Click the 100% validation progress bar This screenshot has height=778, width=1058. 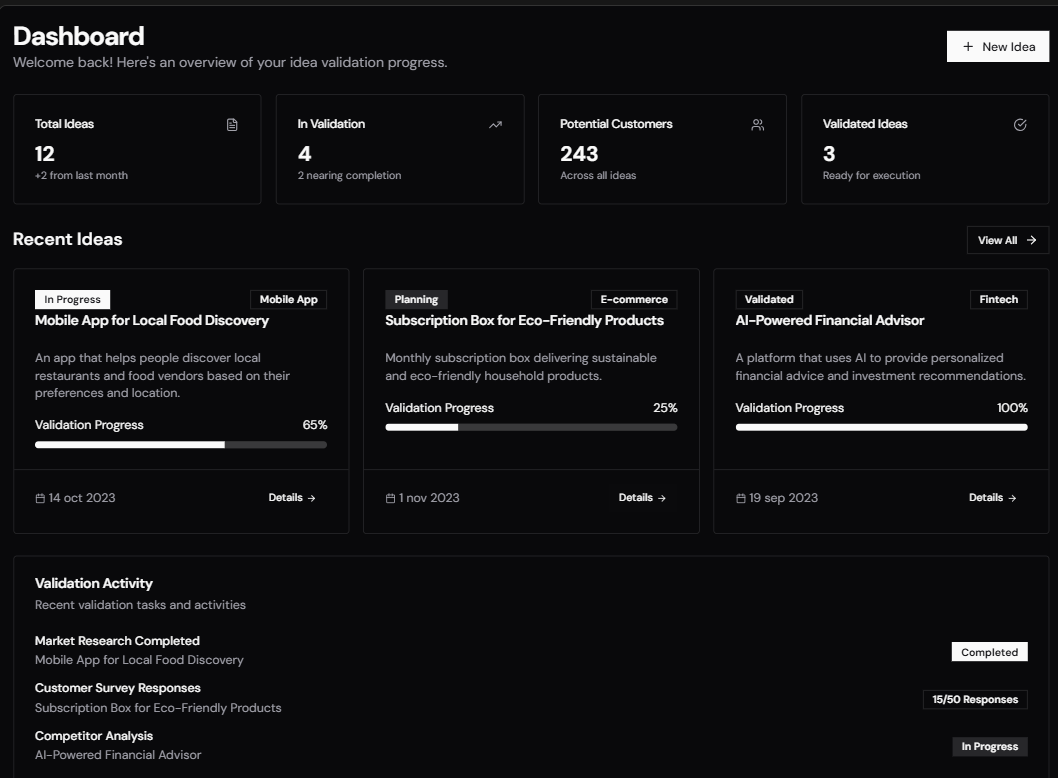(x=881, y=427)
